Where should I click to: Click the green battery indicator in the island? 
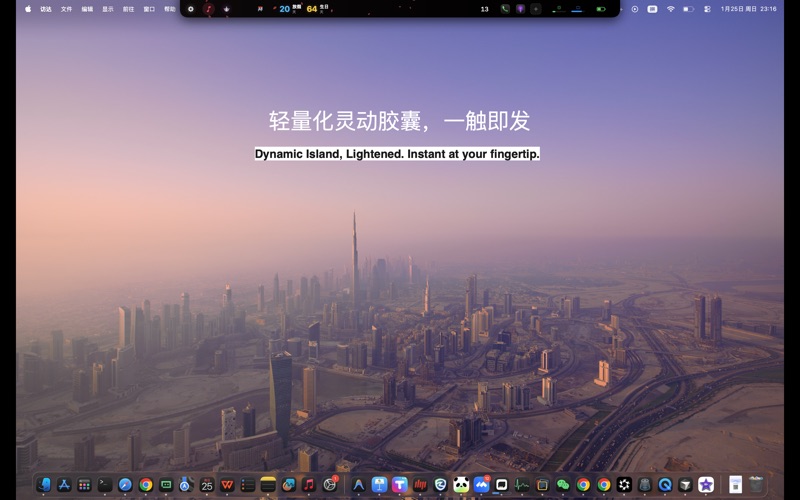tap(601, 9)
